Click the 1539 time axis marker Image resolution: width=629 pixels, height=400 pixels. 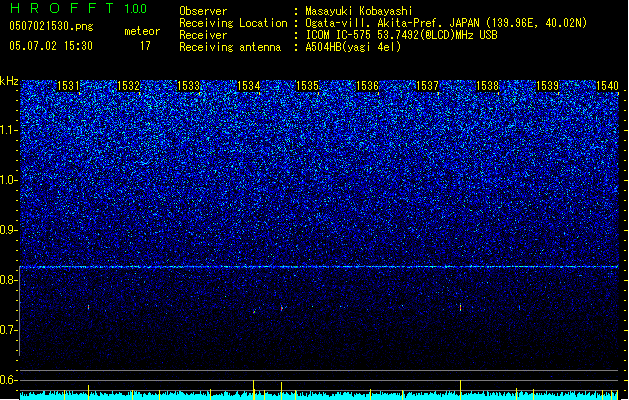548,86
